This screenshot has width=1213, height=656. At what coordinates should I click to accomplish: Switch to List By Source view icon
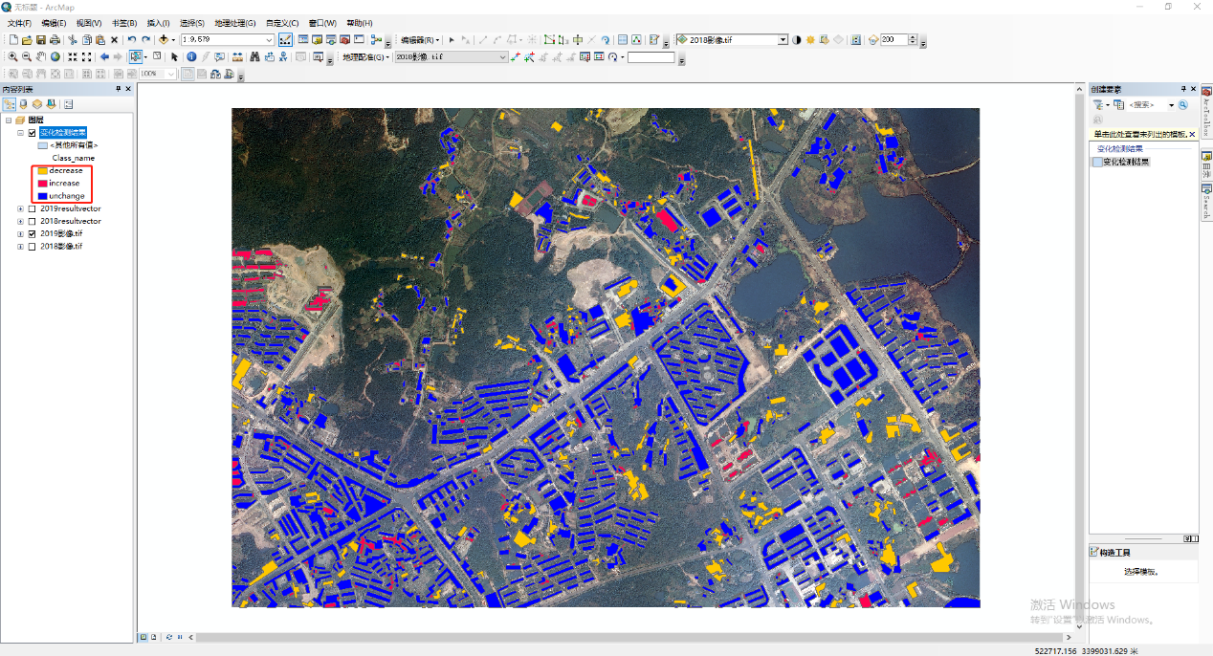click(x=22, y=104)
